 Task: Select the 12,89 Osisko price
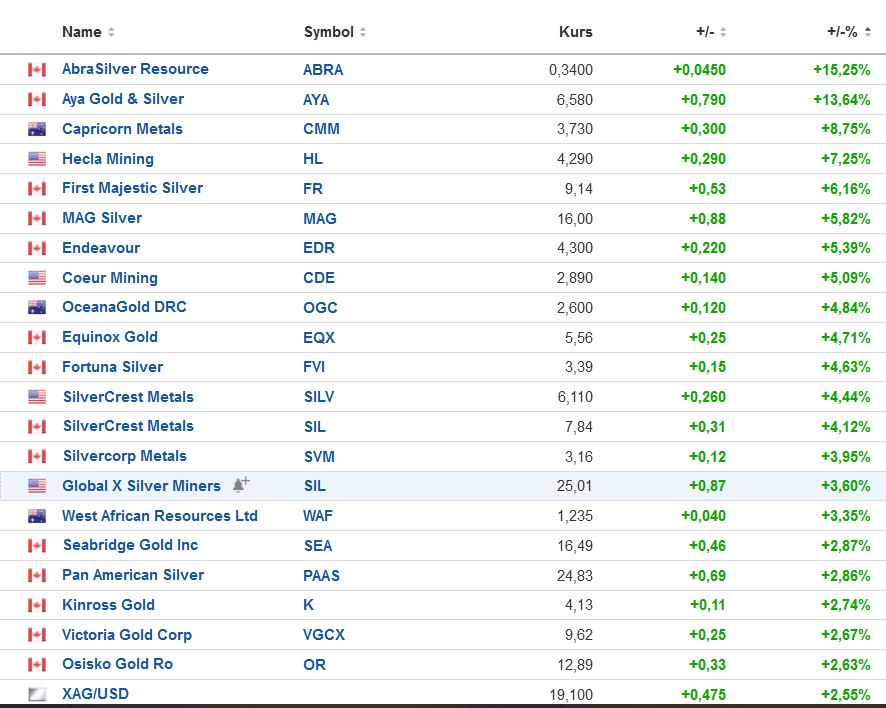575,665
